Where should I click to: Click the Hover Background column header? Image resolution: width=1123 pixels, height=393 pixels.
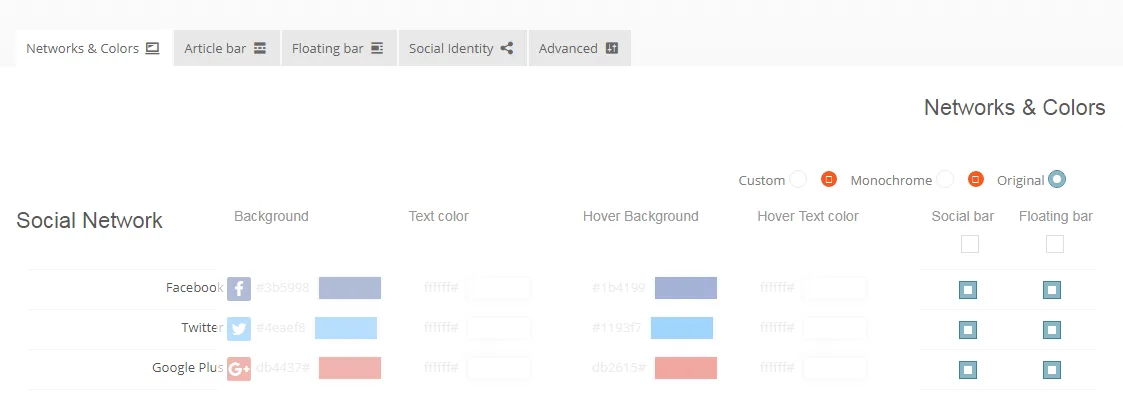pos(640,216)
